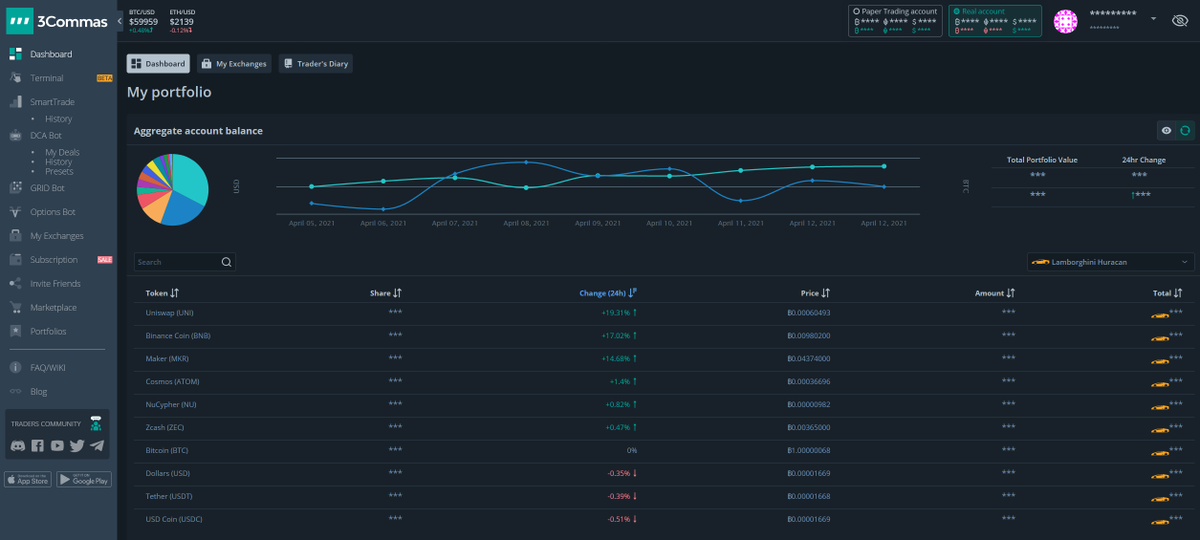Open the Twitter community icon
1200x540 pixels.
click(x=77, y=446)
